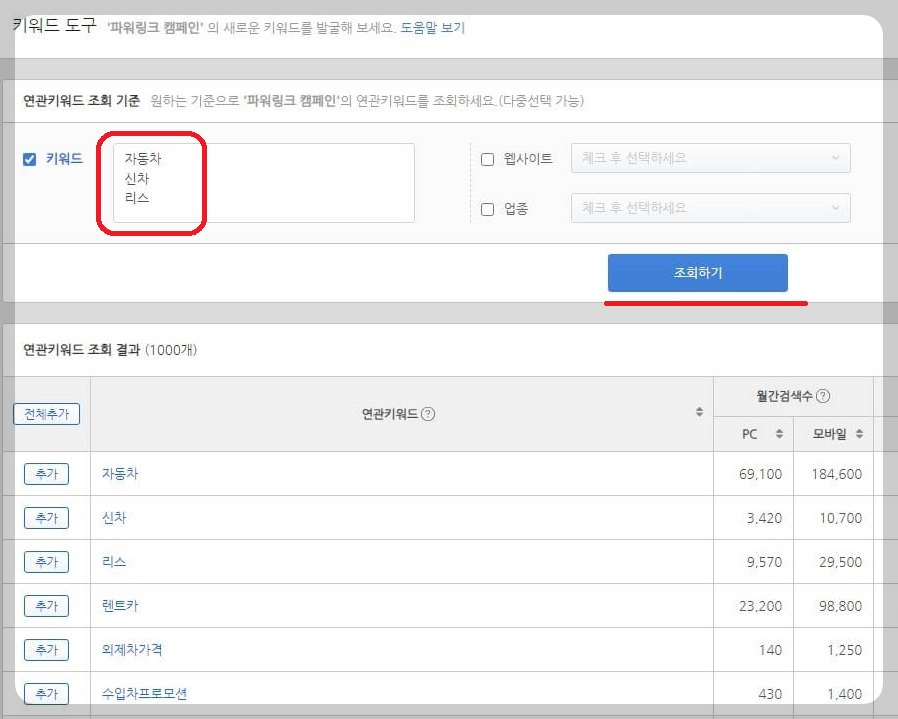Click the 전체추가 button

tap(46, 413)
